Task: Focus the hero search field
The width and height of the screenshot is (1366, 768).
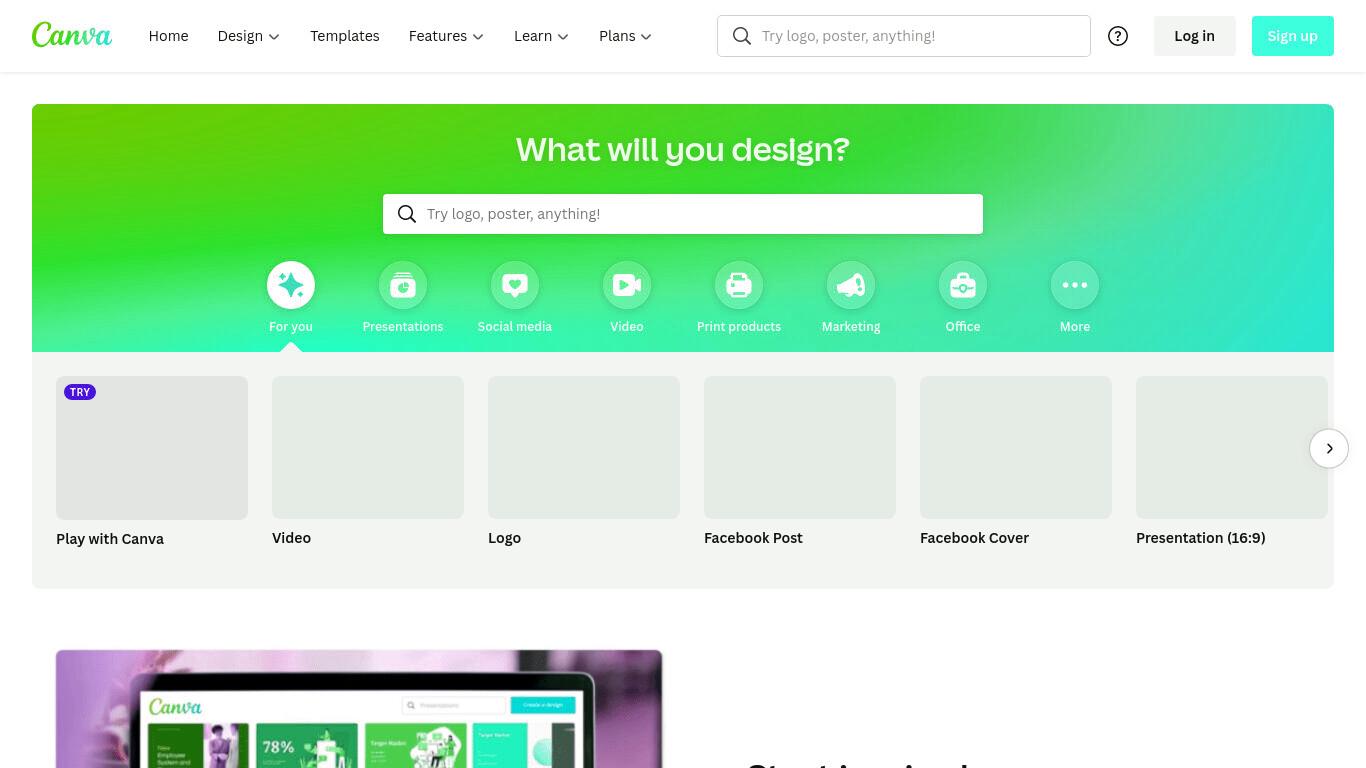Action: [x=683, y=214]
